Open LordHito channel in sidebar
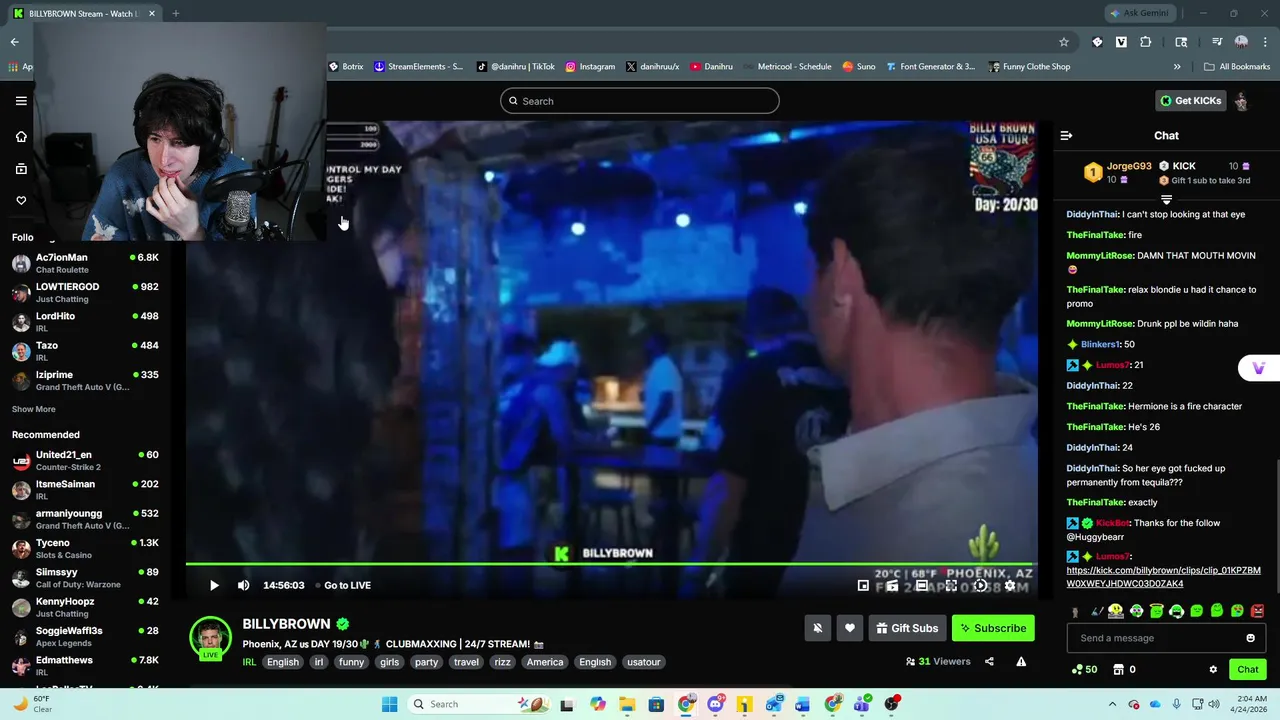This screenshot has height=720, width=1280. [x=85, y=321]
